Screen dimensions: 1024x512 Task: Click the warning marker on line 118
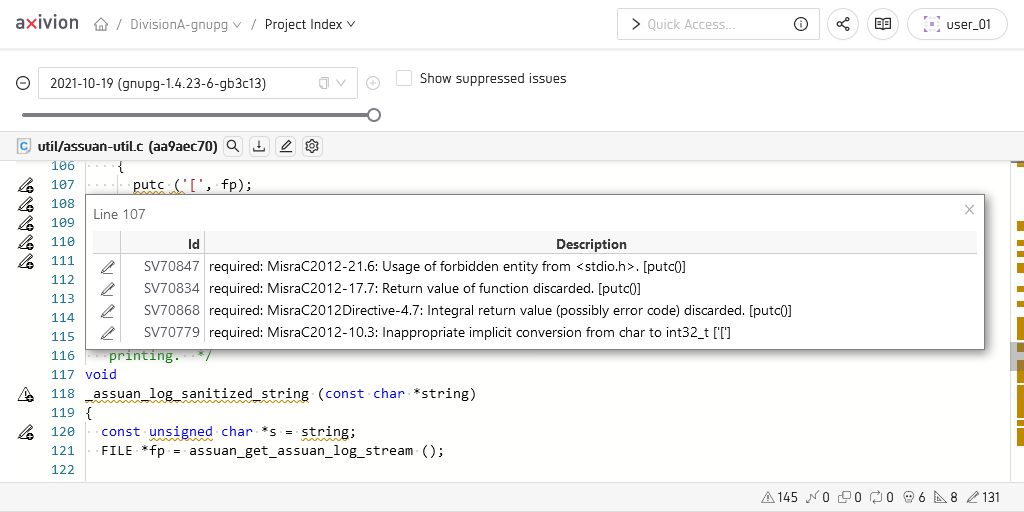25,394
